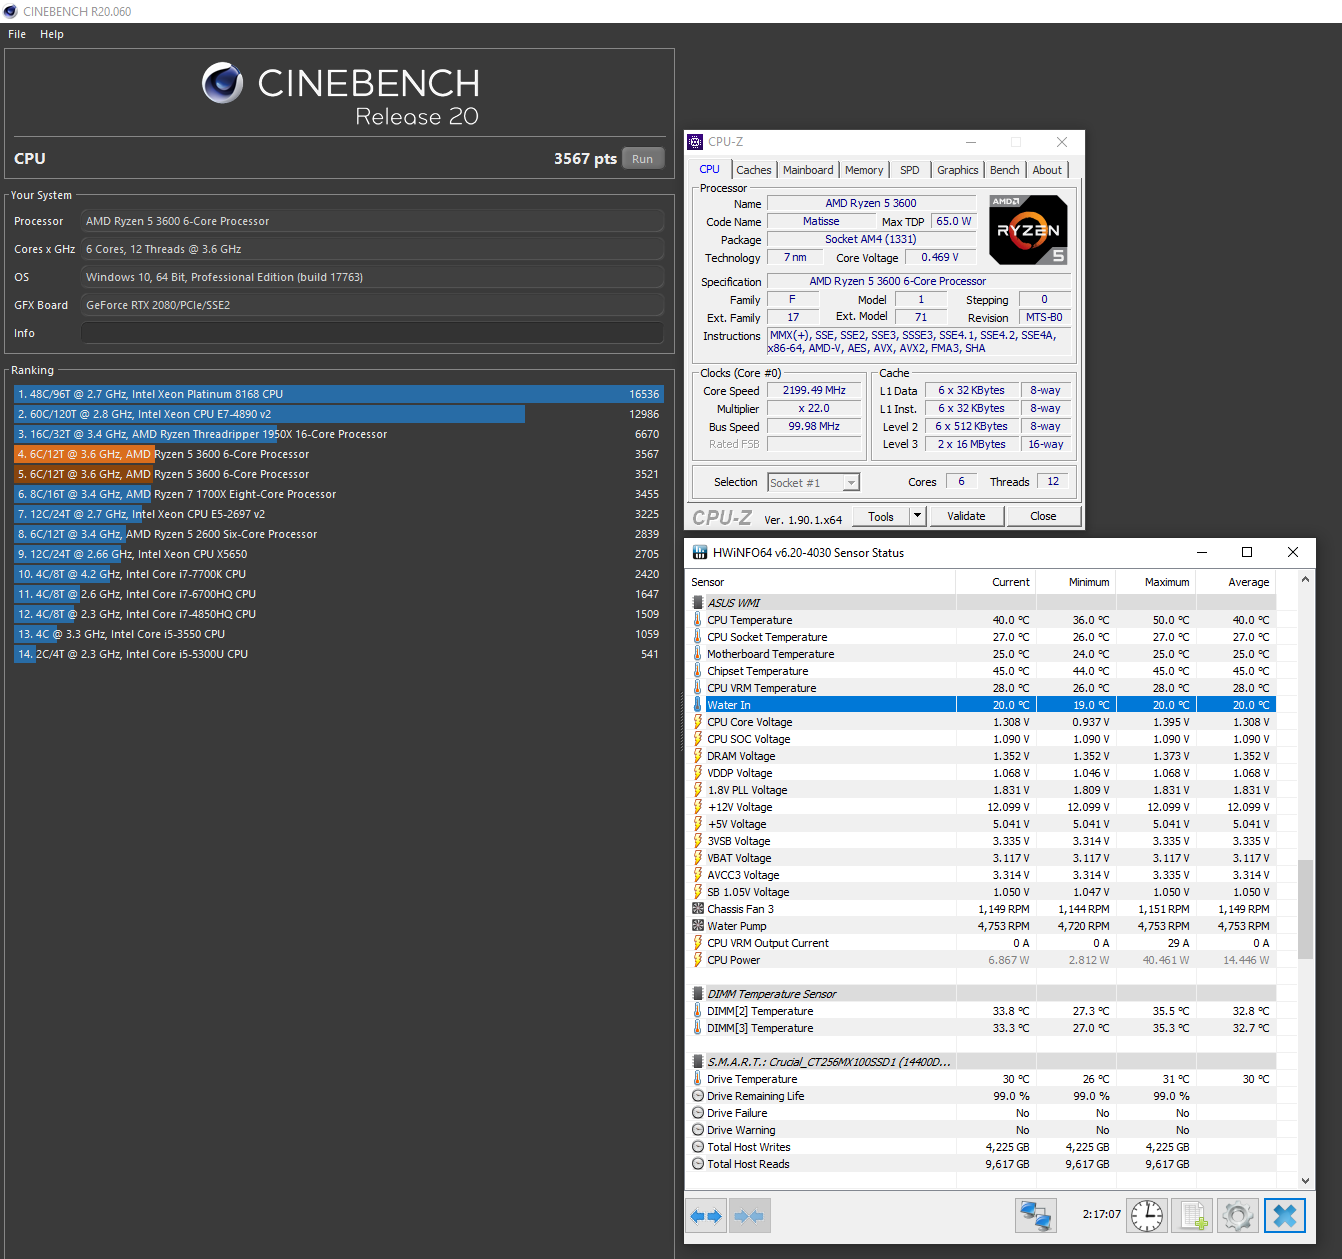
Task: Click the Run button to start benchmark
Action: [643, 158]
